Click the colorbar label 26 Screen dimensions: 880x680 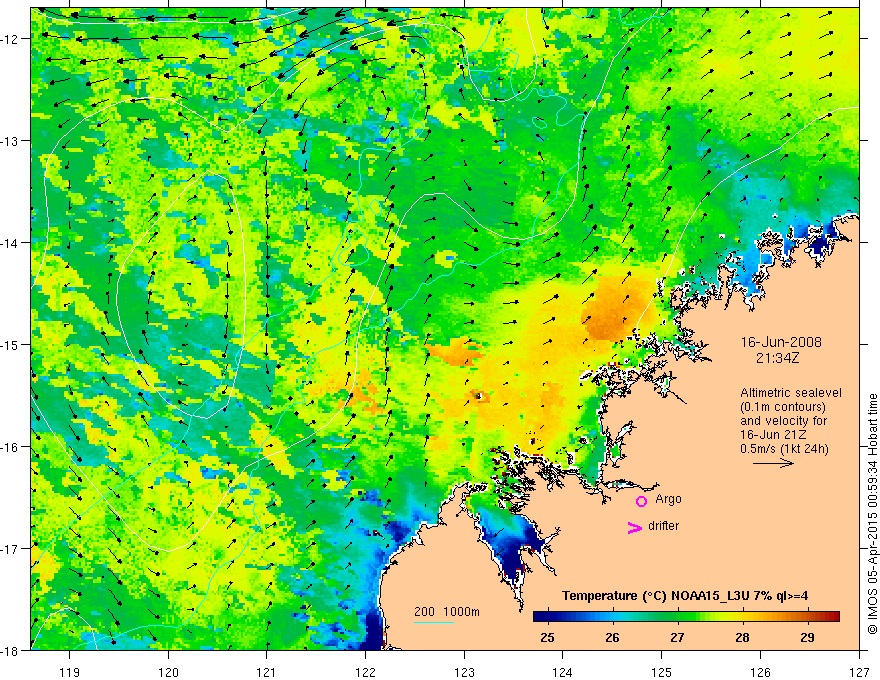(x=612, y=637)
